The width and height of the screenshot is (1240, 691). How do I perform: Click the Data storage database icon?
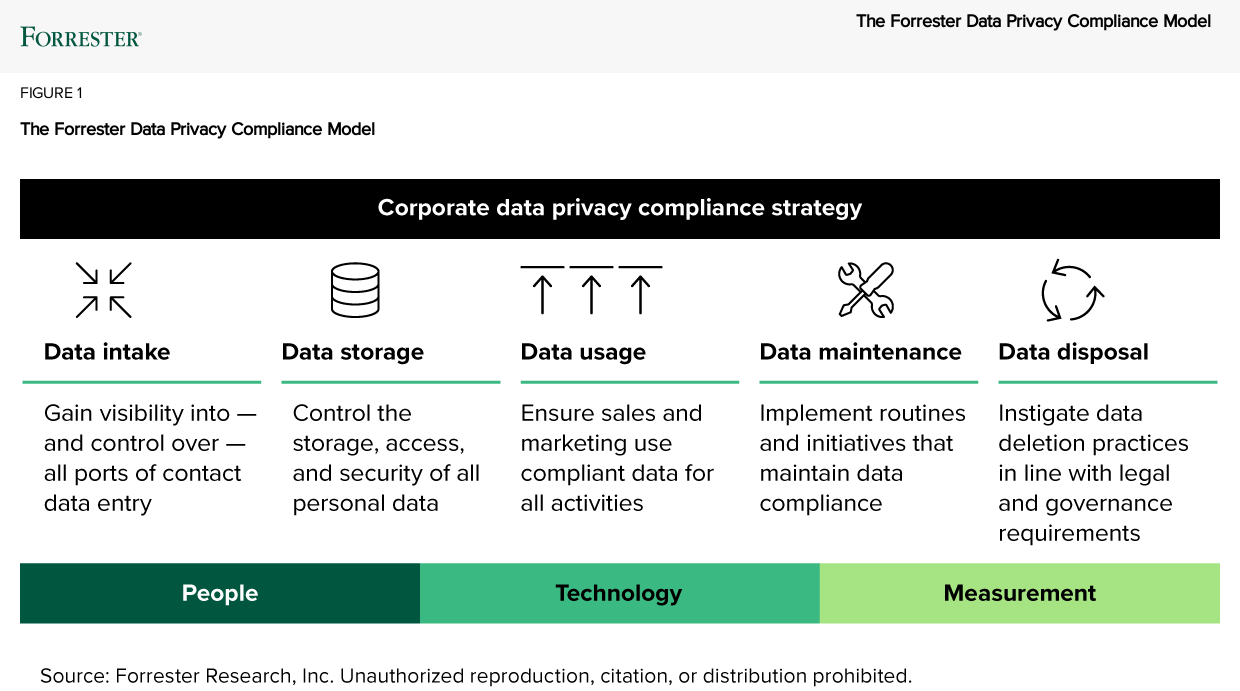(355, 290)
